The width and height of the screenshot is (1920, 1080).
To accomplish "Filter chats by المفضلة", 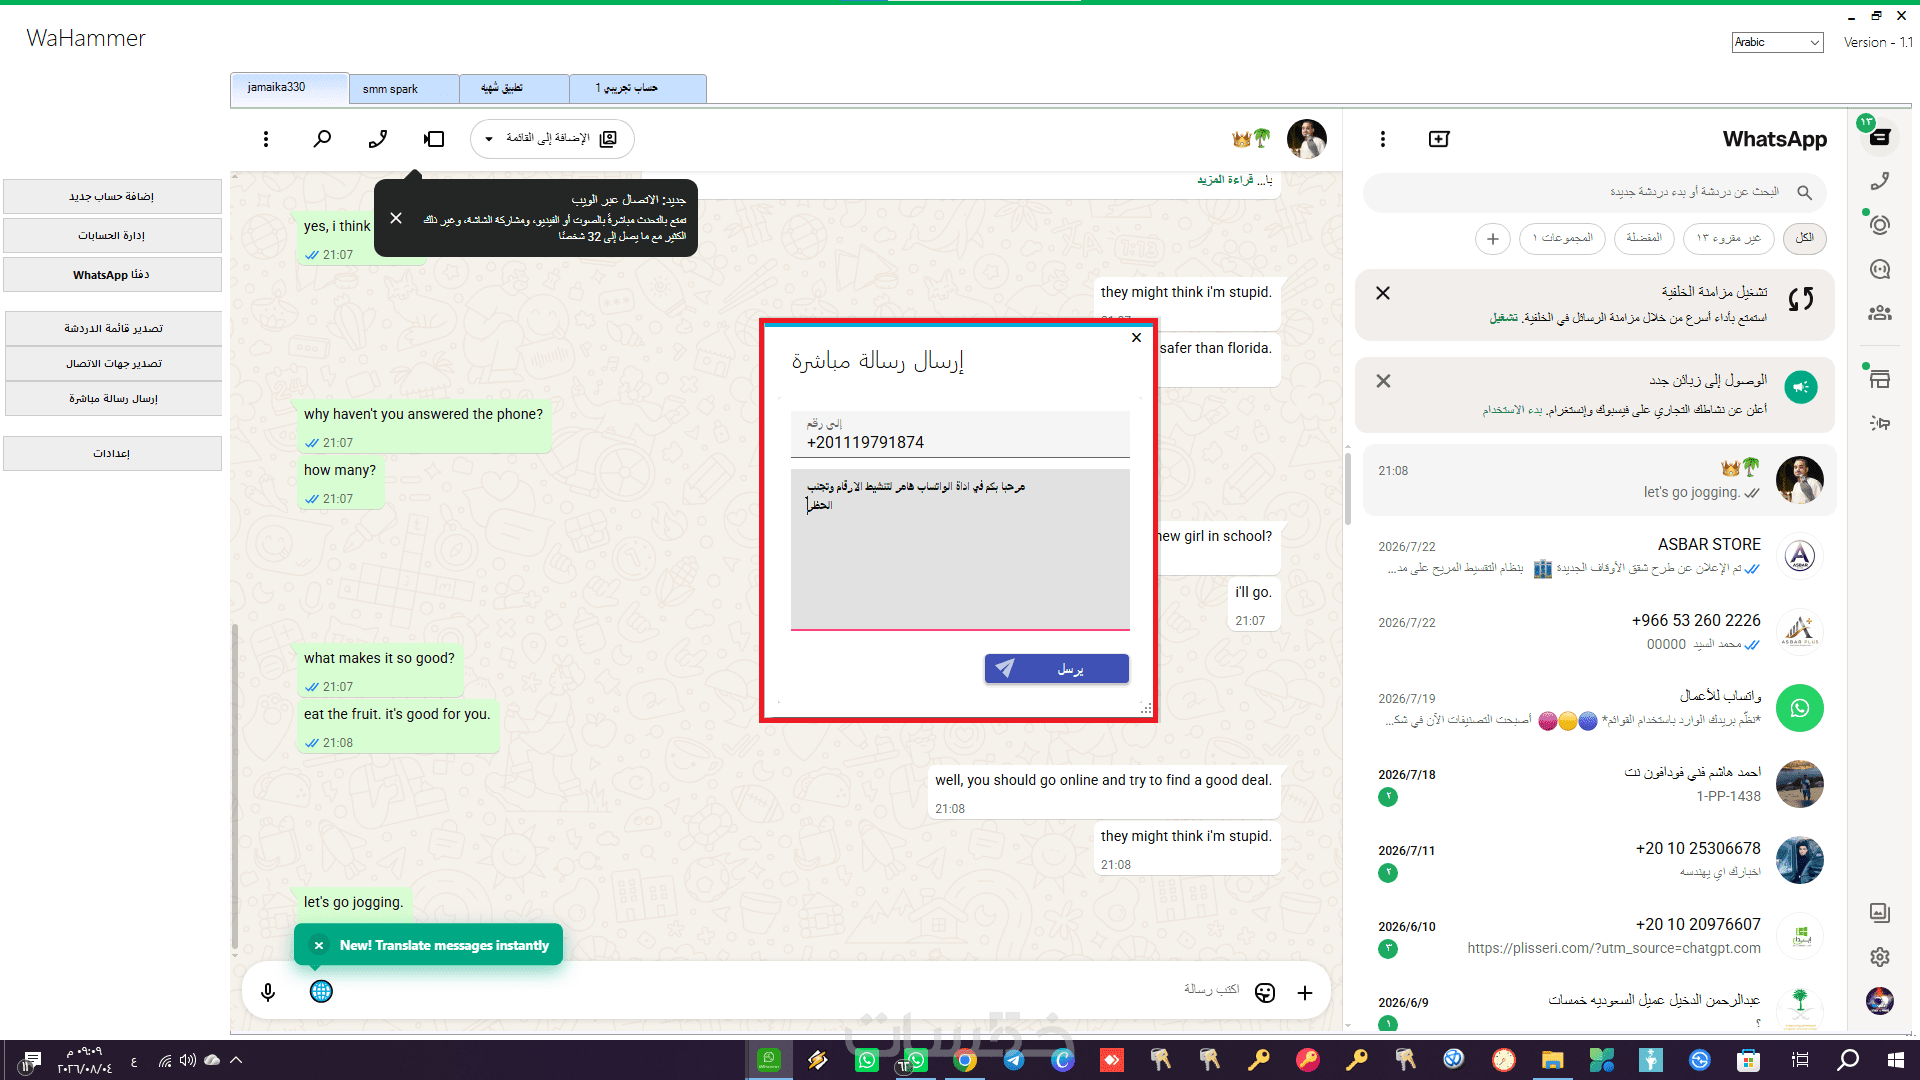I will pos(1644,238).
